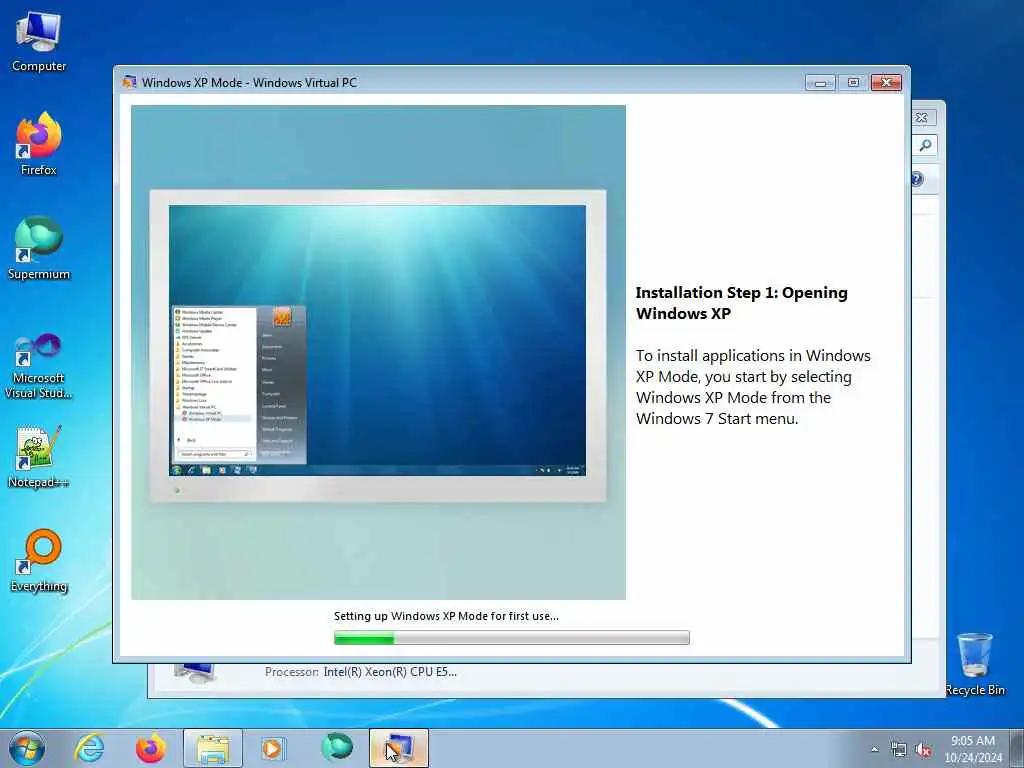The width and height of the screenshot is (1024, 768).
Task: Select the Microsoft Visual Studio desktop shortcut
Action: coord(39,366)
